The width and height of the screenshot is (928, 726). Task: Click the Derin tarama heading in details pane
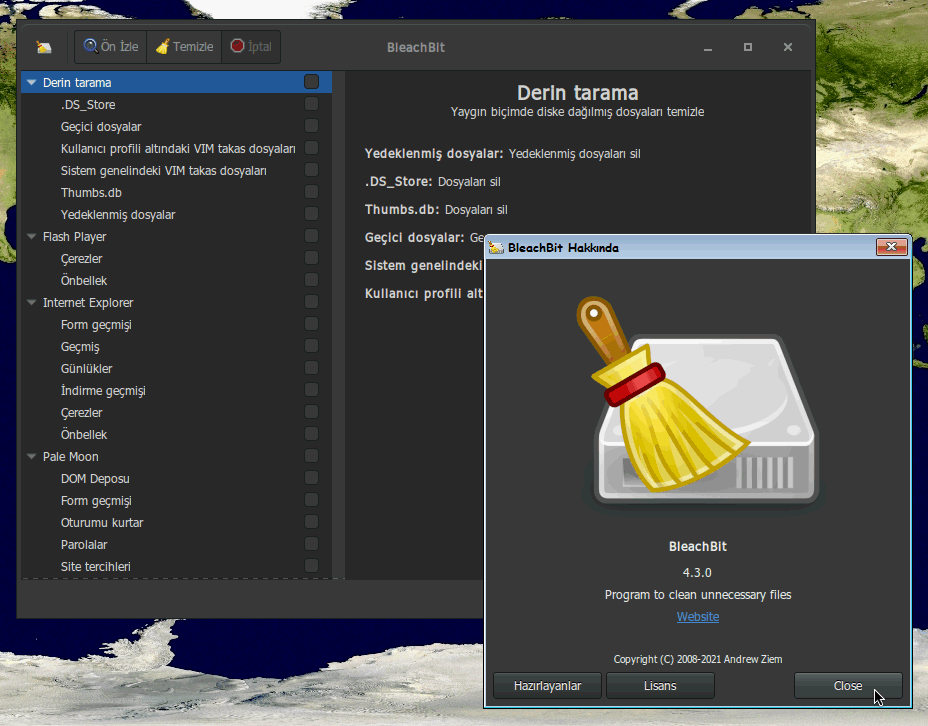(578, 93)
